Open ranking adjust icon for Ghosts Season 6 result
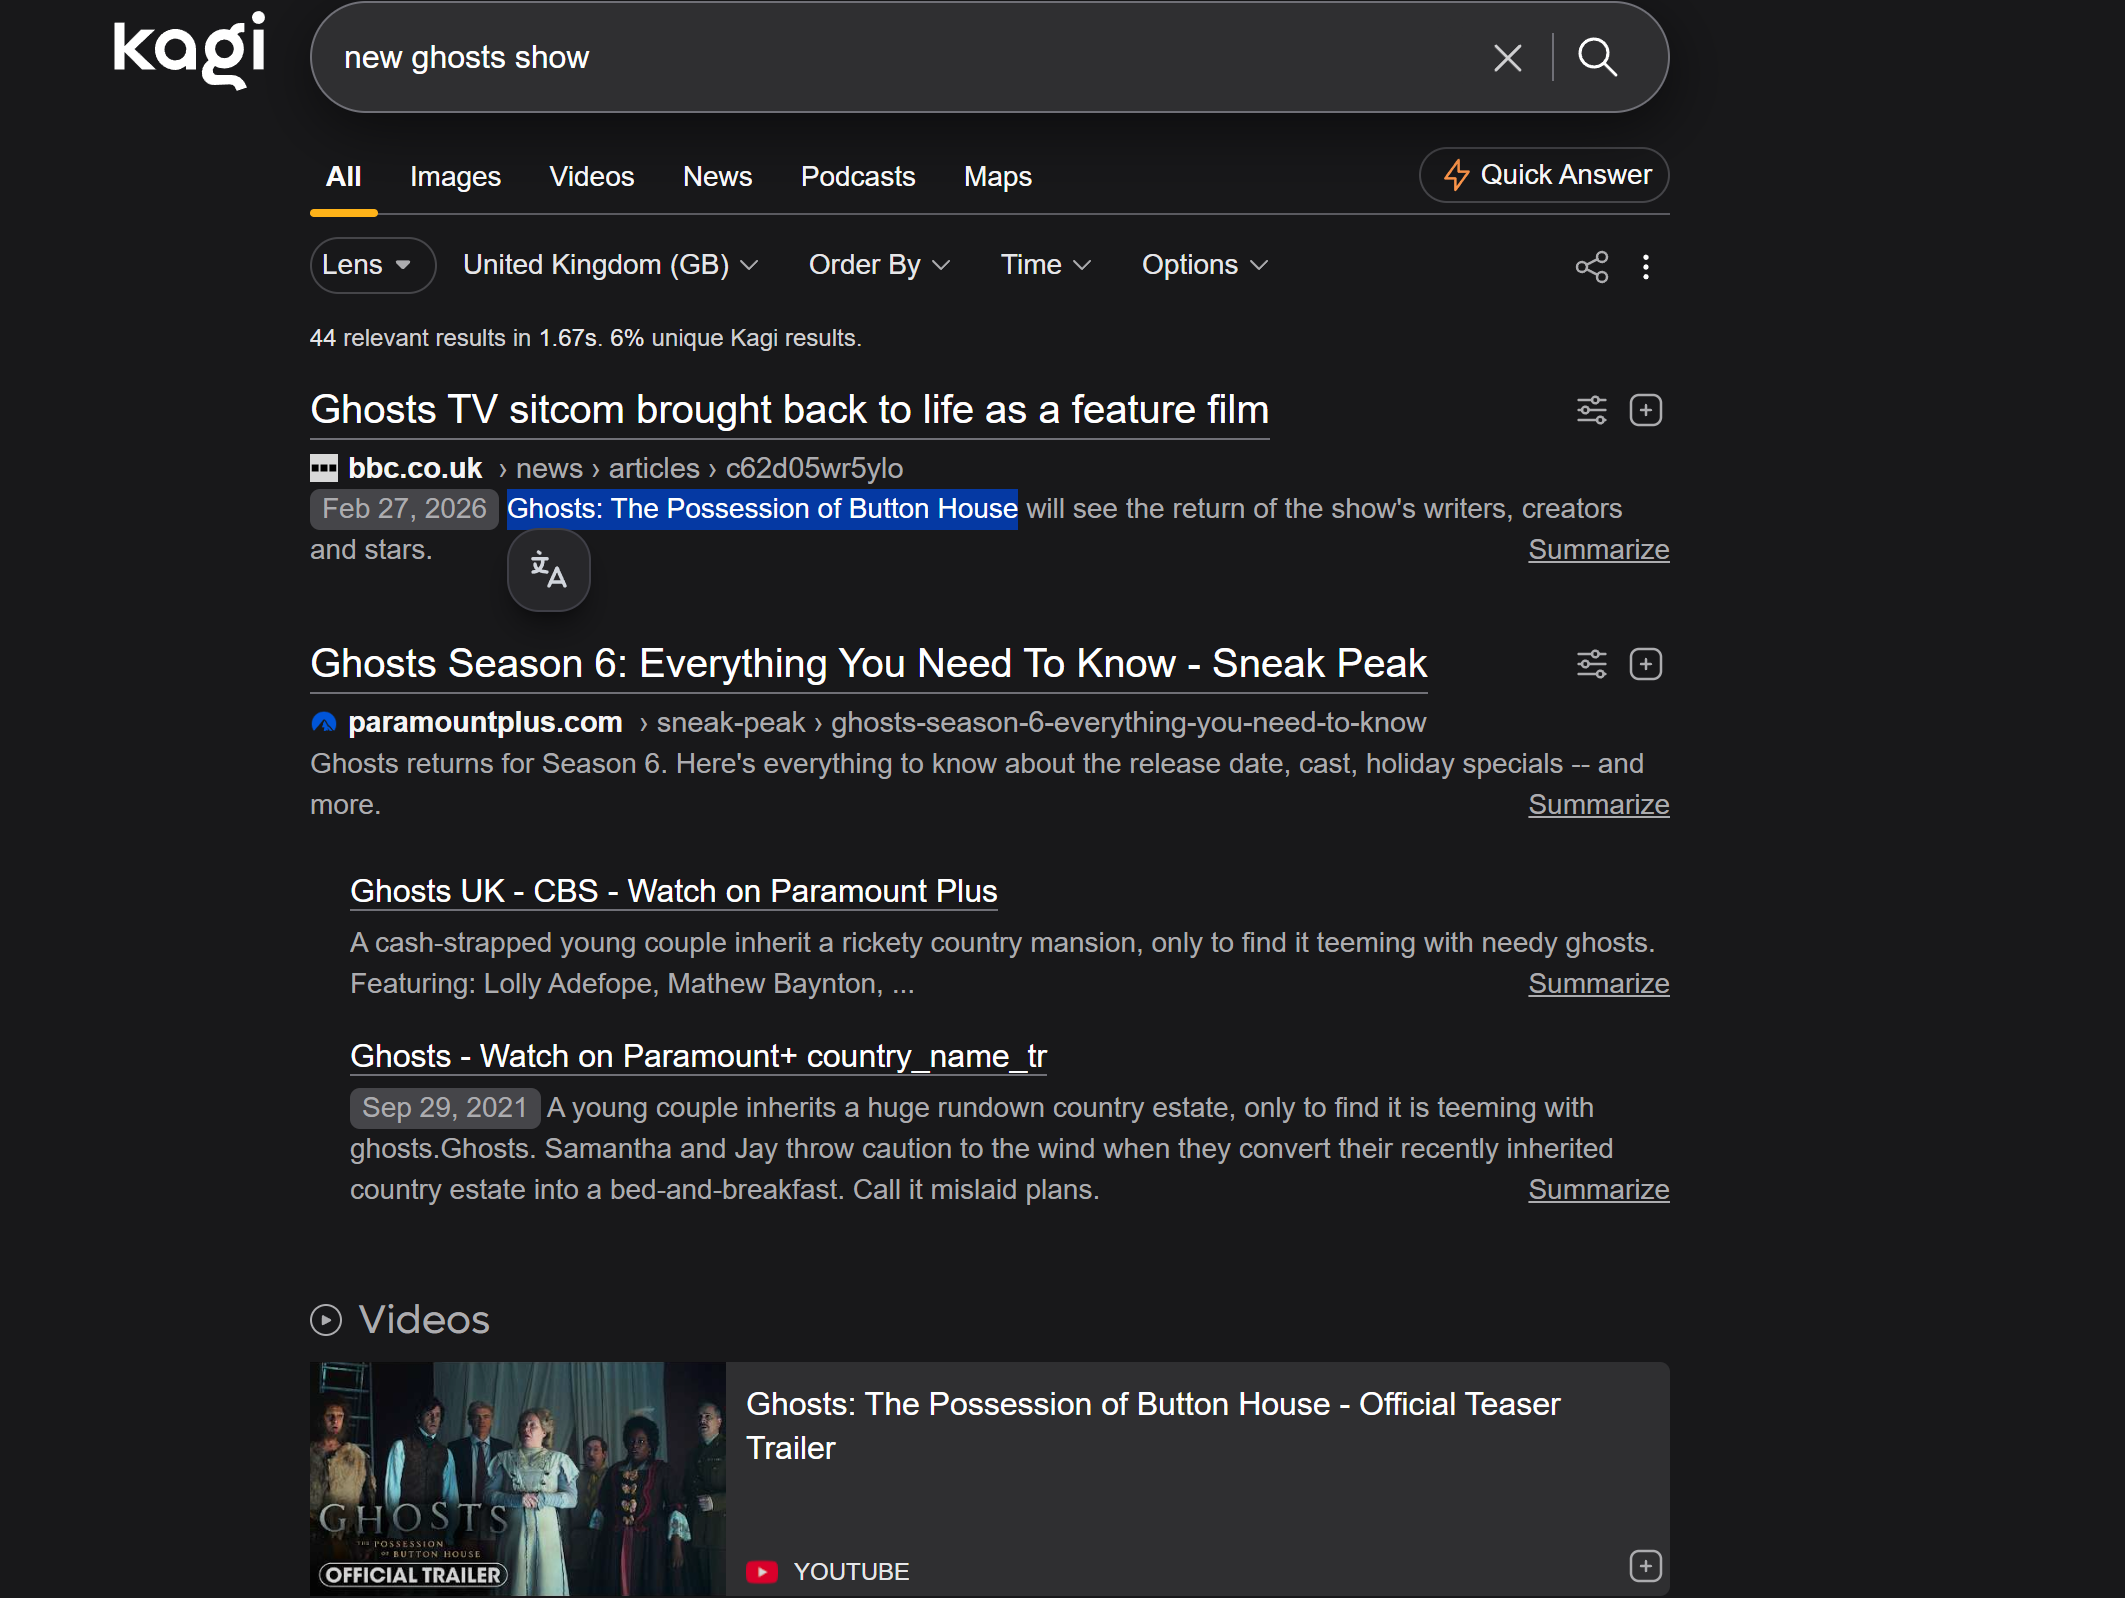 tap(1591, 664)
